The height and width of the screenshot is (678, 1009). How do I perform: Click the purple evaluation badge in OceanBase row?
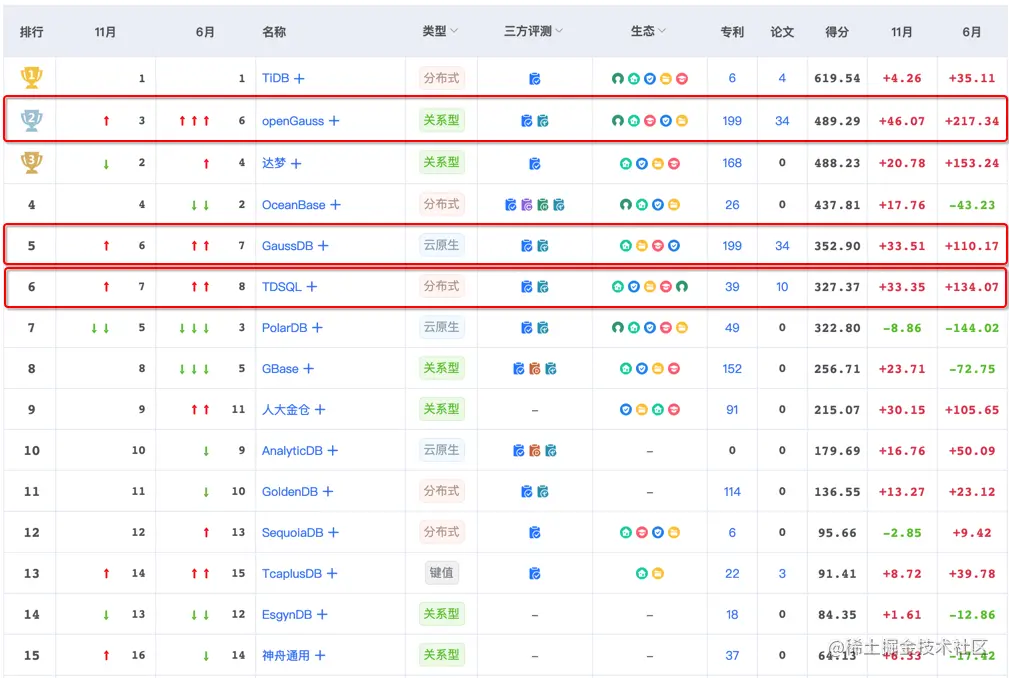[527, 205]
